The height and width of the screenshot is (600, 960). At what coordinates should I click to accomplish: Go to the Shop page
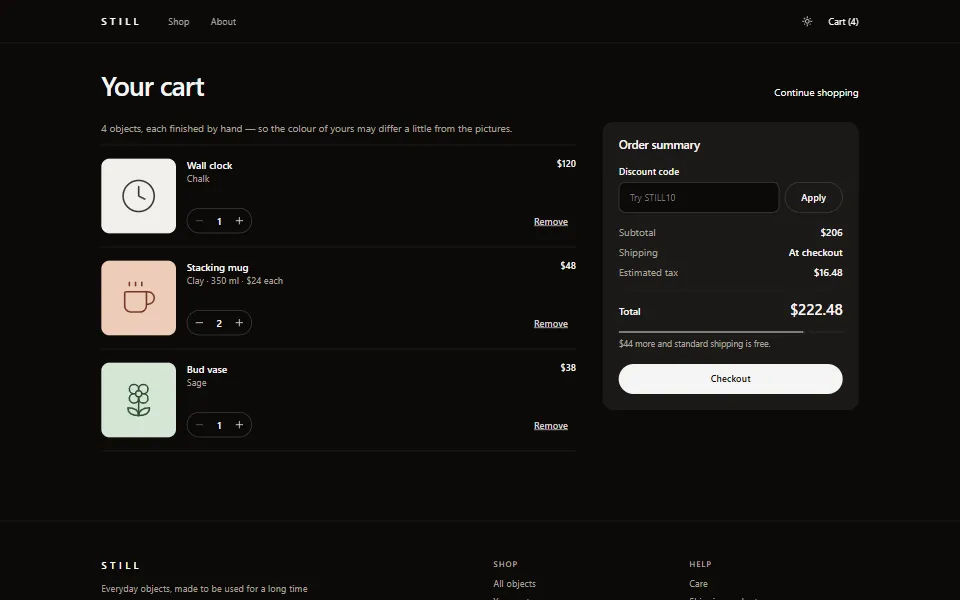(179, 21)
